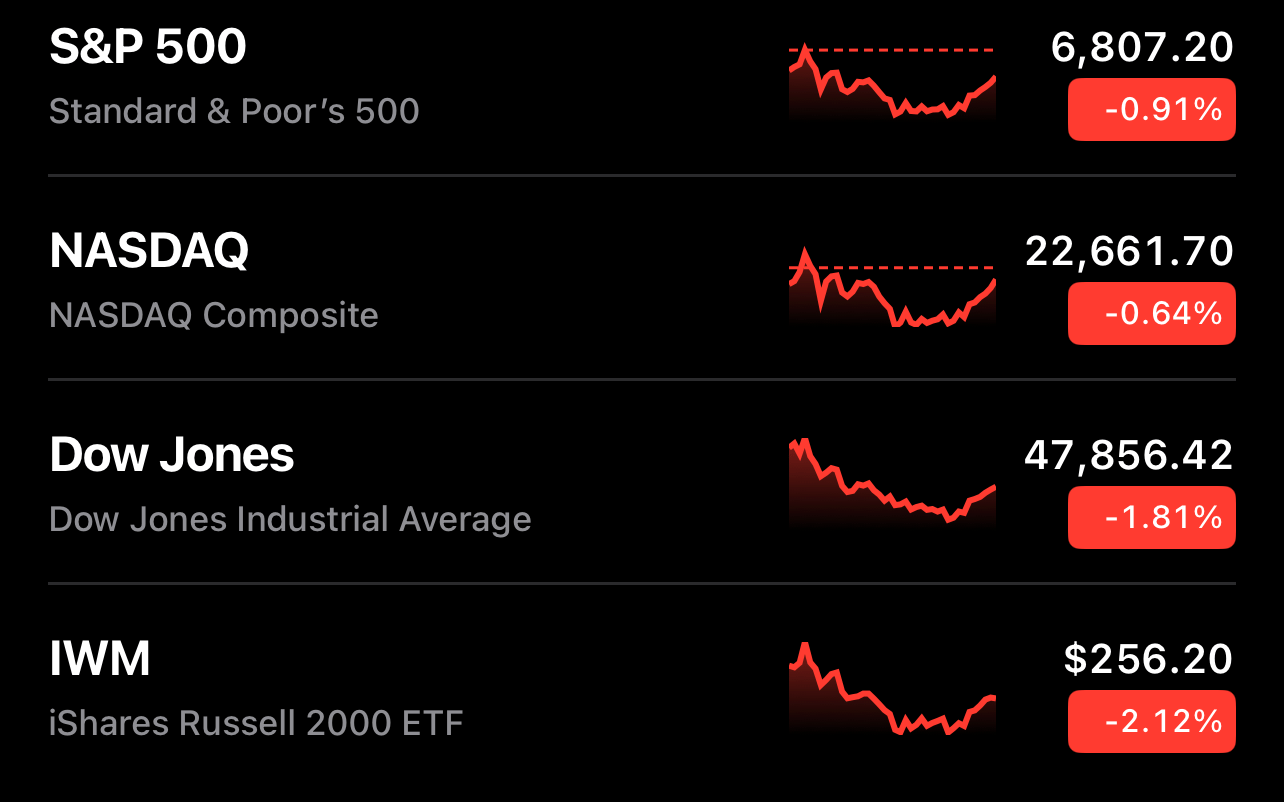
Task: Select the S&P 500 ticker name
Action: (147, 47)
